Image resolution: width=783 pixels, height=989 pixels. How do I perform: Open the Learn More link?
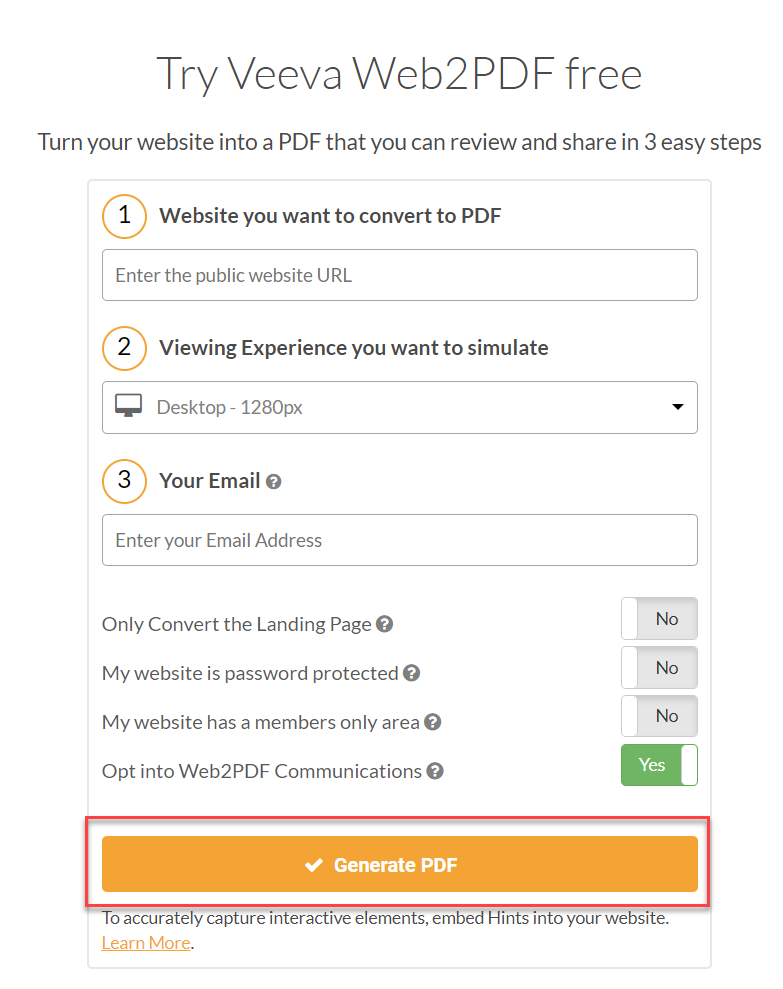[145, 943]
